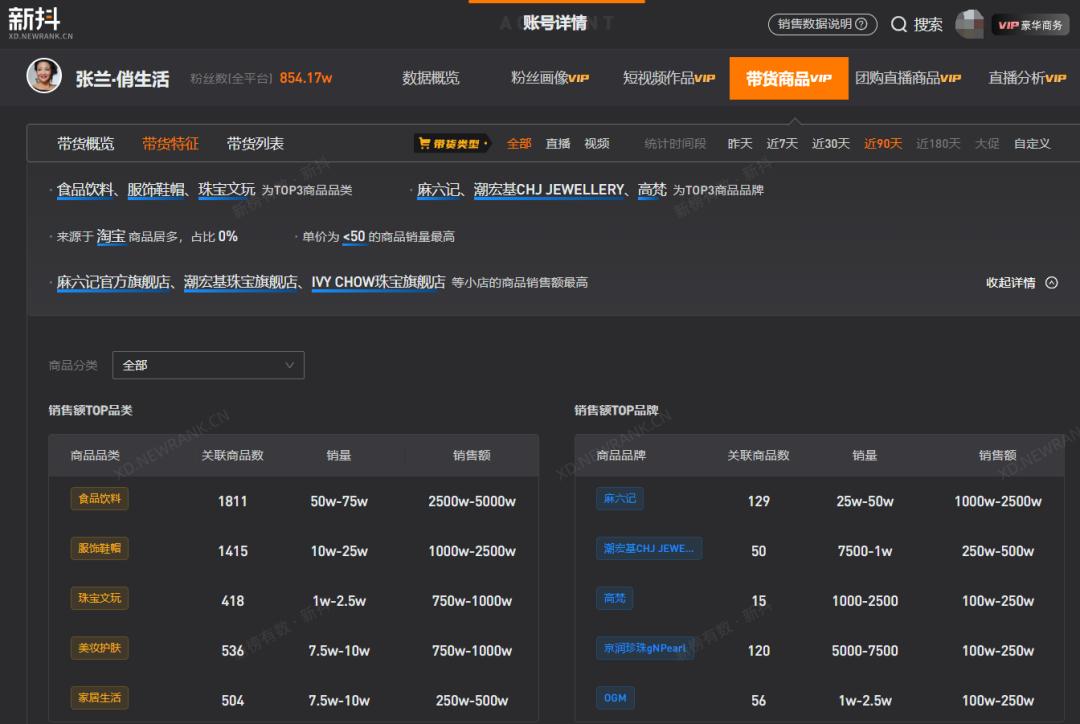Open 潮宏基珠宝旗舰店 shop link
1080x724 pixels.
[x=241, y=282]
